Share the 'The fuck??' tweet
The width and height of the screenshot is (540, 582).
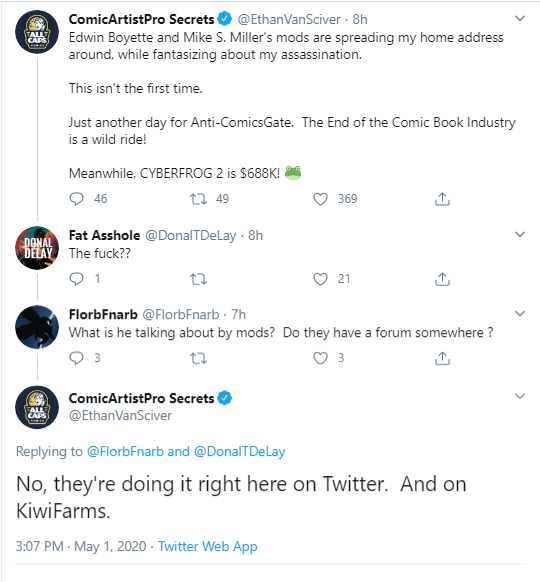(442, 279)
